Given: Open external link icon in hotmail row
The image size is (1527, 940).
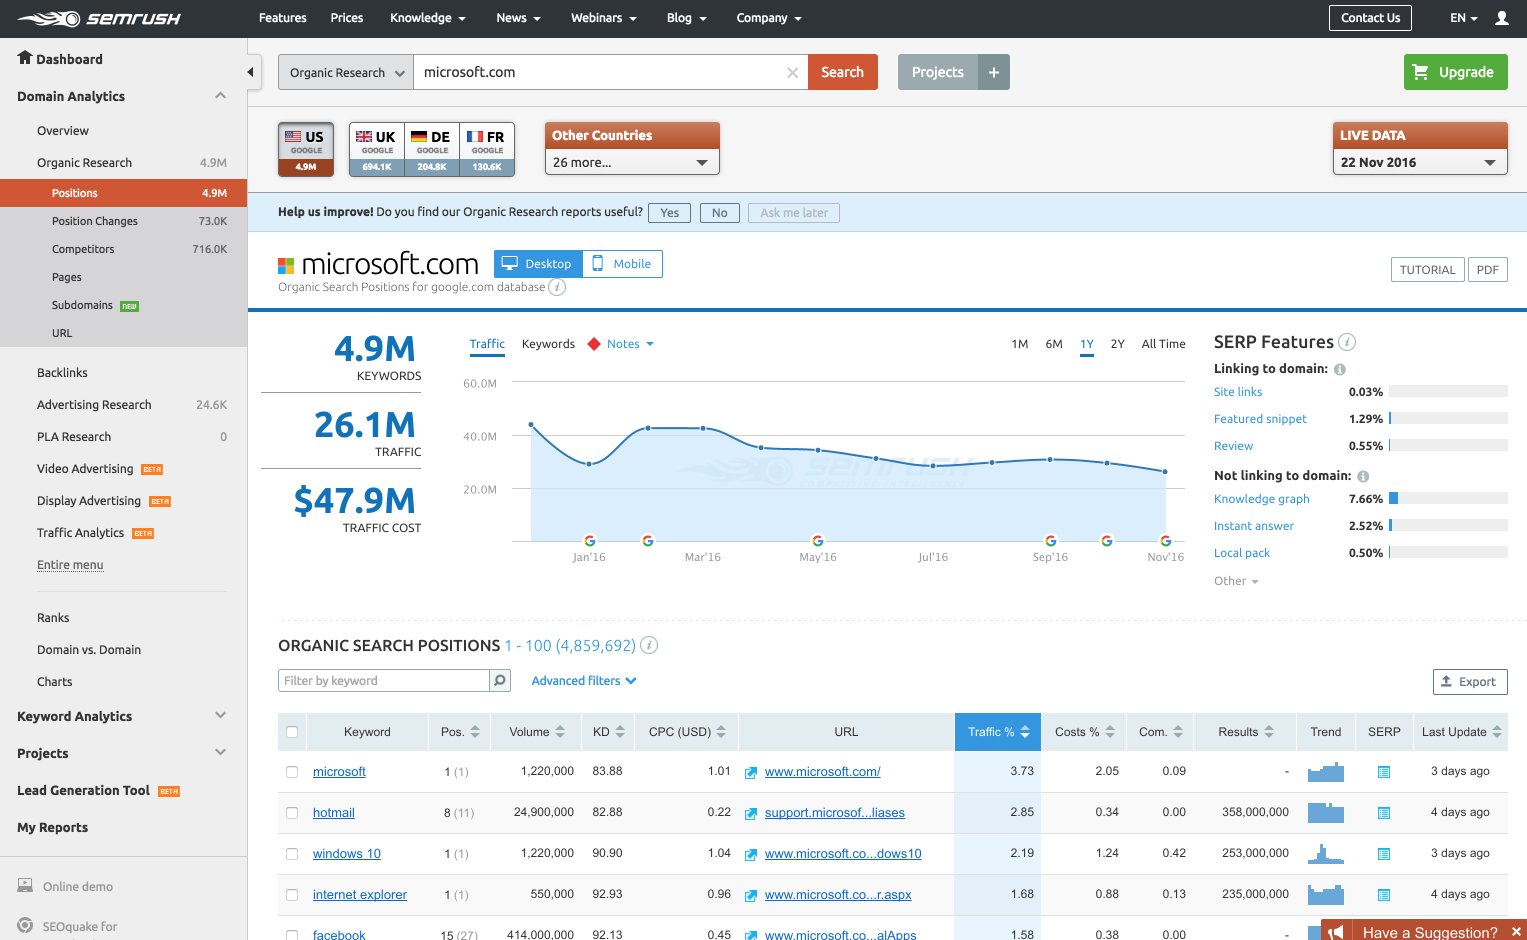Looking at the screenshot, I should coord(751,813).
